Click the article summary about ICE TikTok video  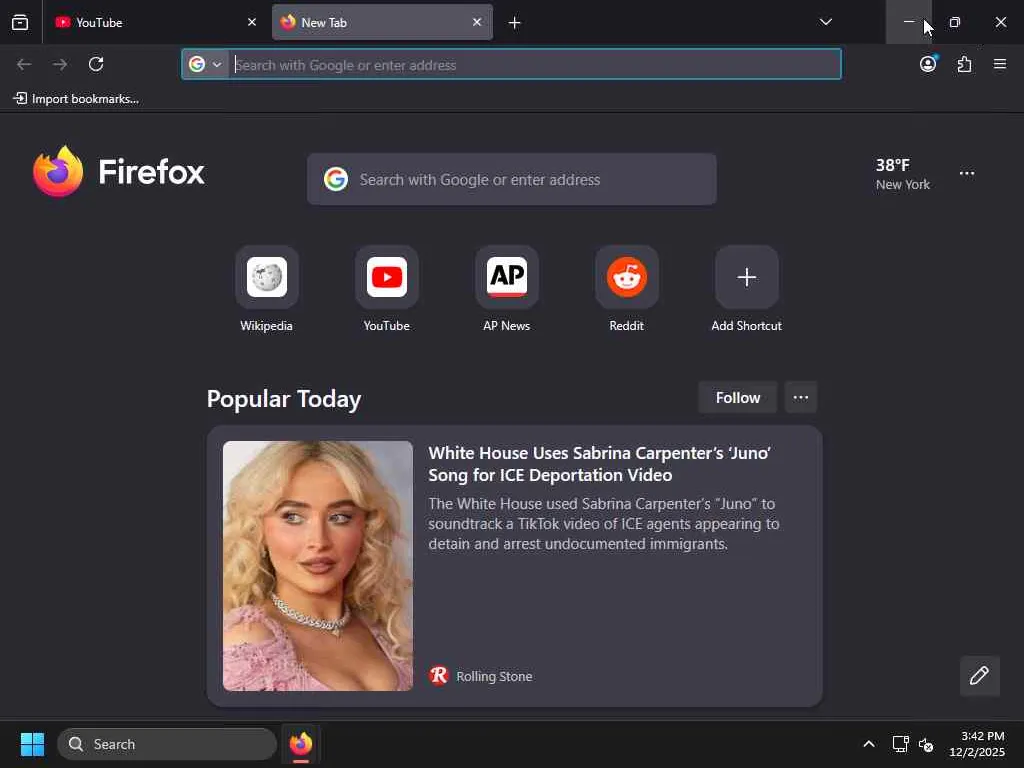604,524
